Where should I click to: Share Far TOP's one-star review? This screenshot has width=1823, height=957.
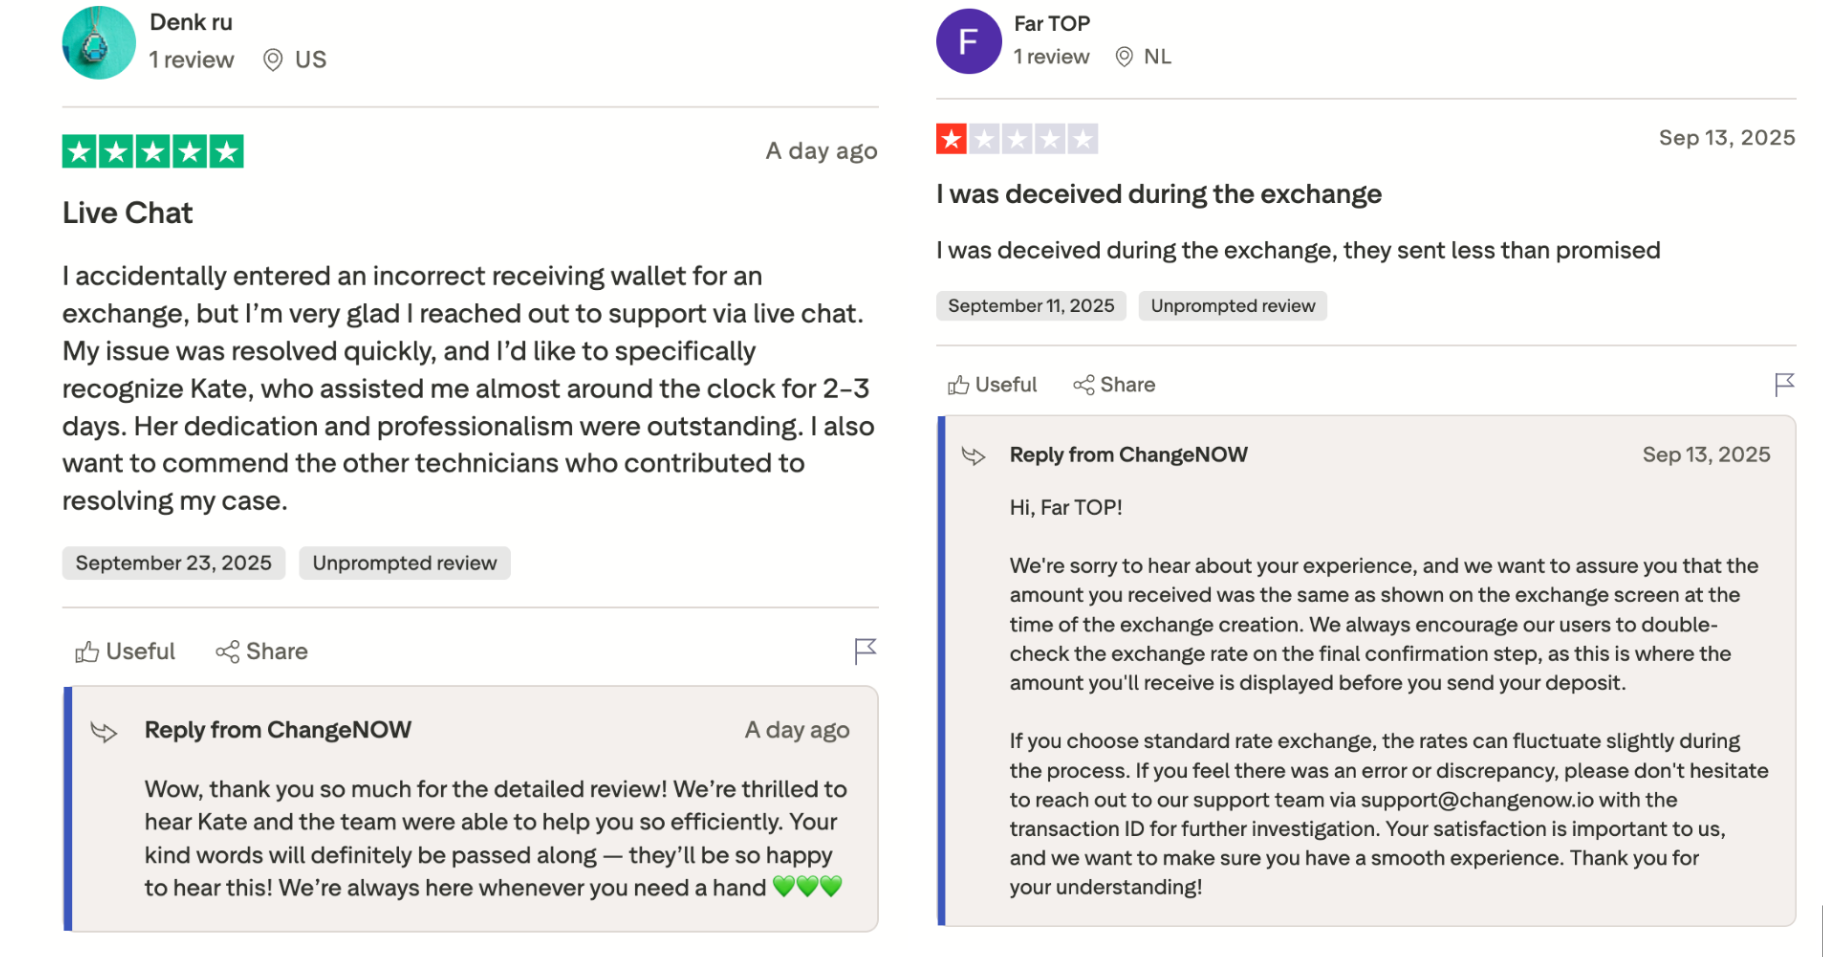pos(1114,385)
